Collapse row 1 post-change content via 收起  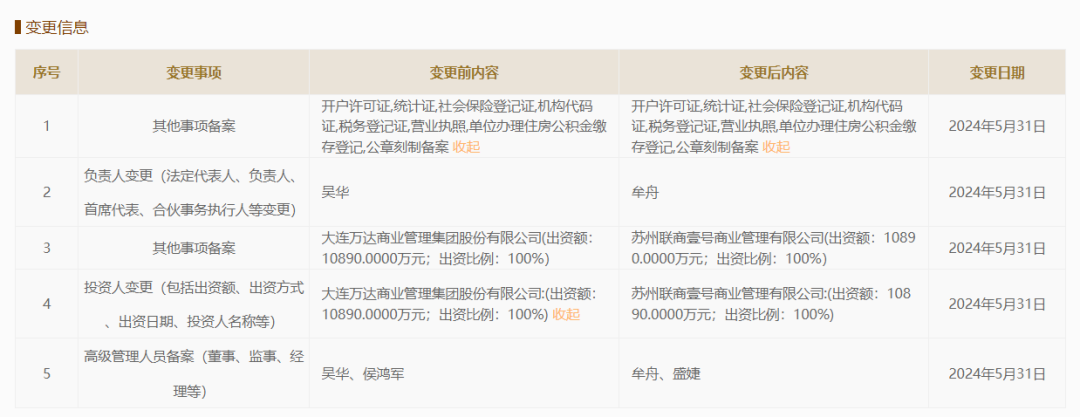[x=776, y=147]
